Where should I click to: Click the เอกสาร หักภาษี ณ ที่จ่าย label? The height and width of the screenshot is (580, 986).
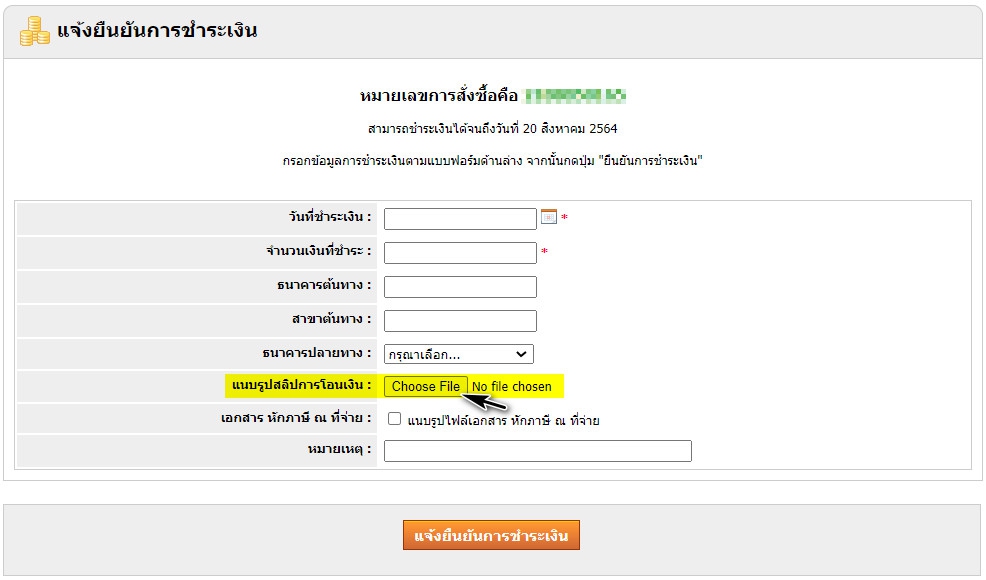296,418
